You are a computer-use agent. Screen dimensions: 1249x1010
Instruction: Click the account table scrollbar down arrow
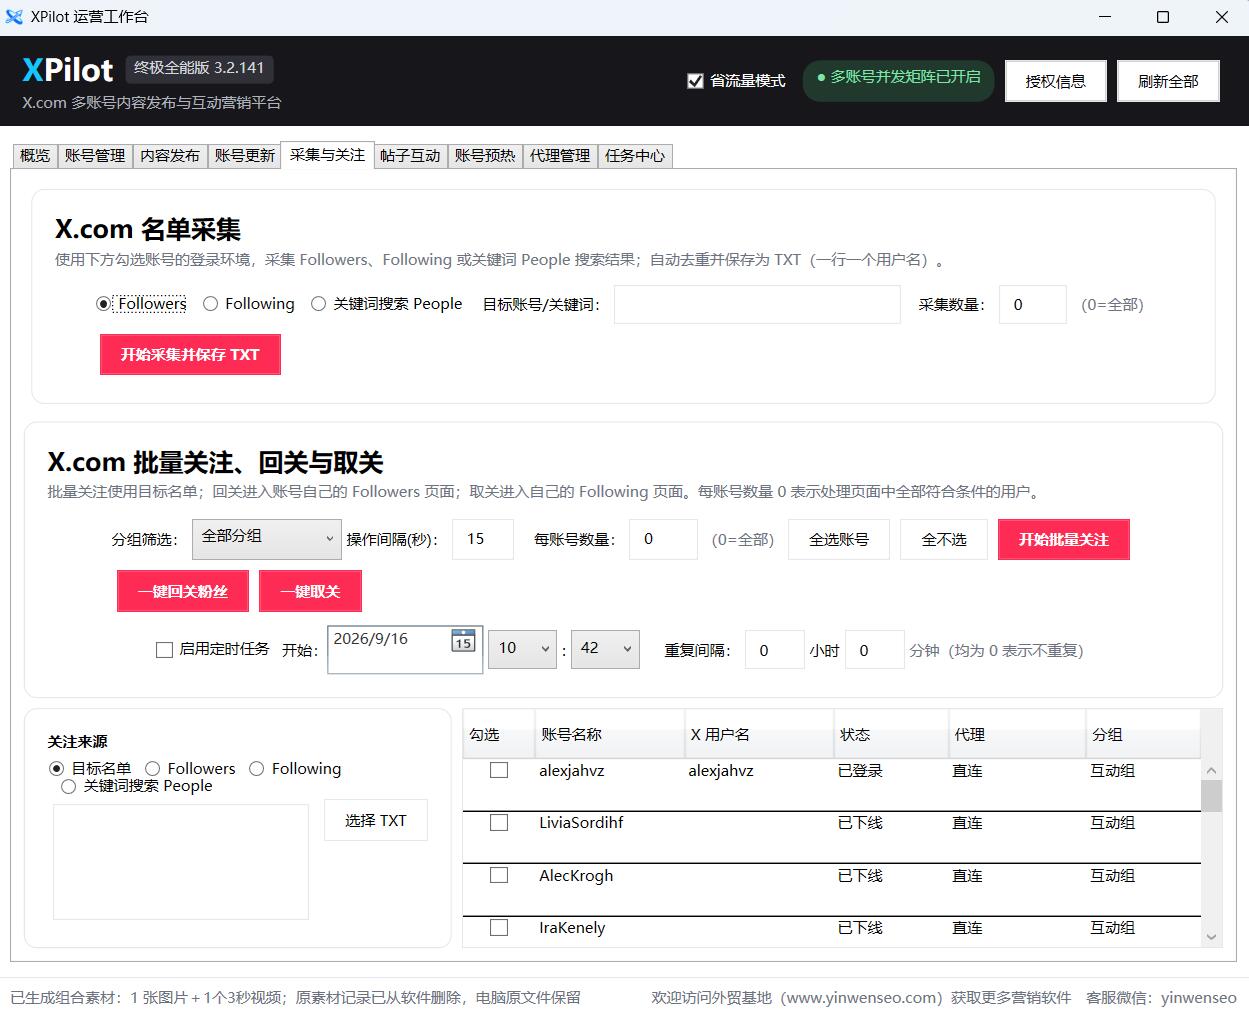pos(1211,937)
